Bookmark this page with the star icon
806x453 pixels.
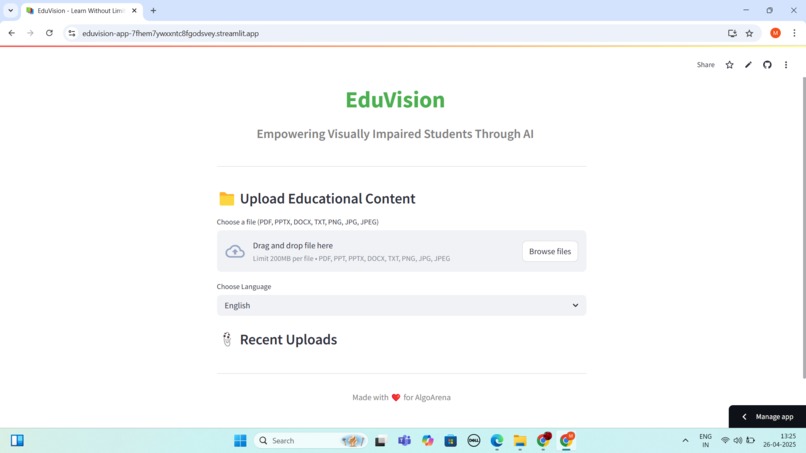749,33
